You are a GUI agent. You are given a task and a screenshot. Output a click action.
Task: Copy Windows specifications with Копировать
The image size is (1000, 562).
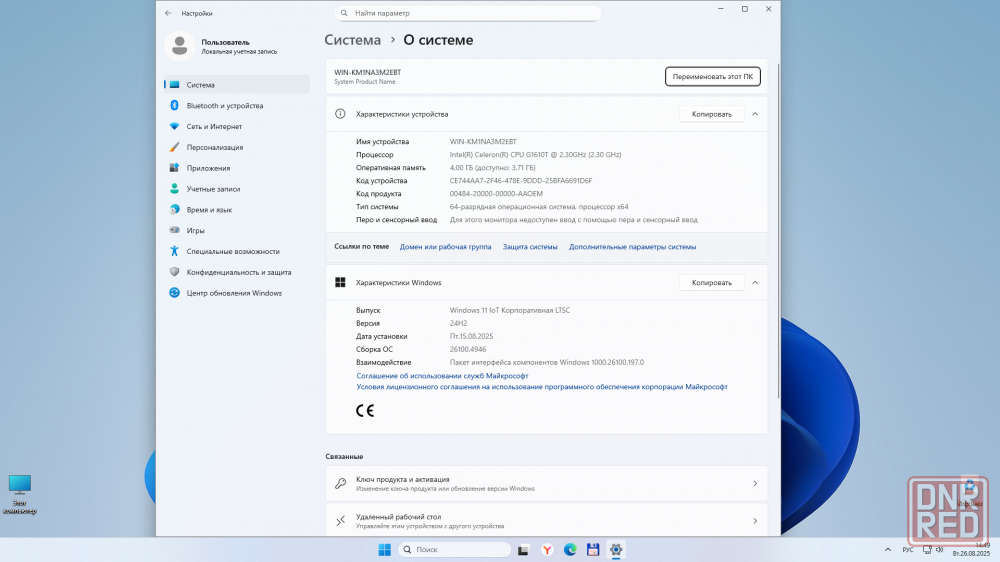[712, 283]
